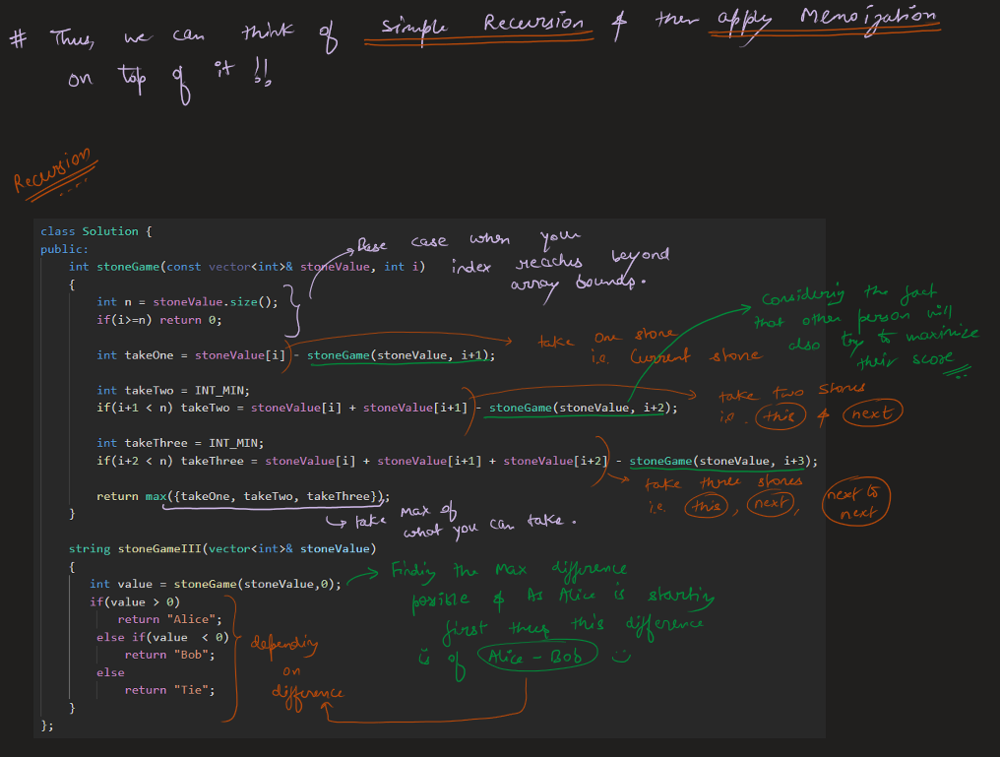The height and width of the screenshot is (757, 1000).
Task: Click the 'int value = stoneGame(stoneValue,0);' line
Action: pyautogui.click(x=215, y=584)
